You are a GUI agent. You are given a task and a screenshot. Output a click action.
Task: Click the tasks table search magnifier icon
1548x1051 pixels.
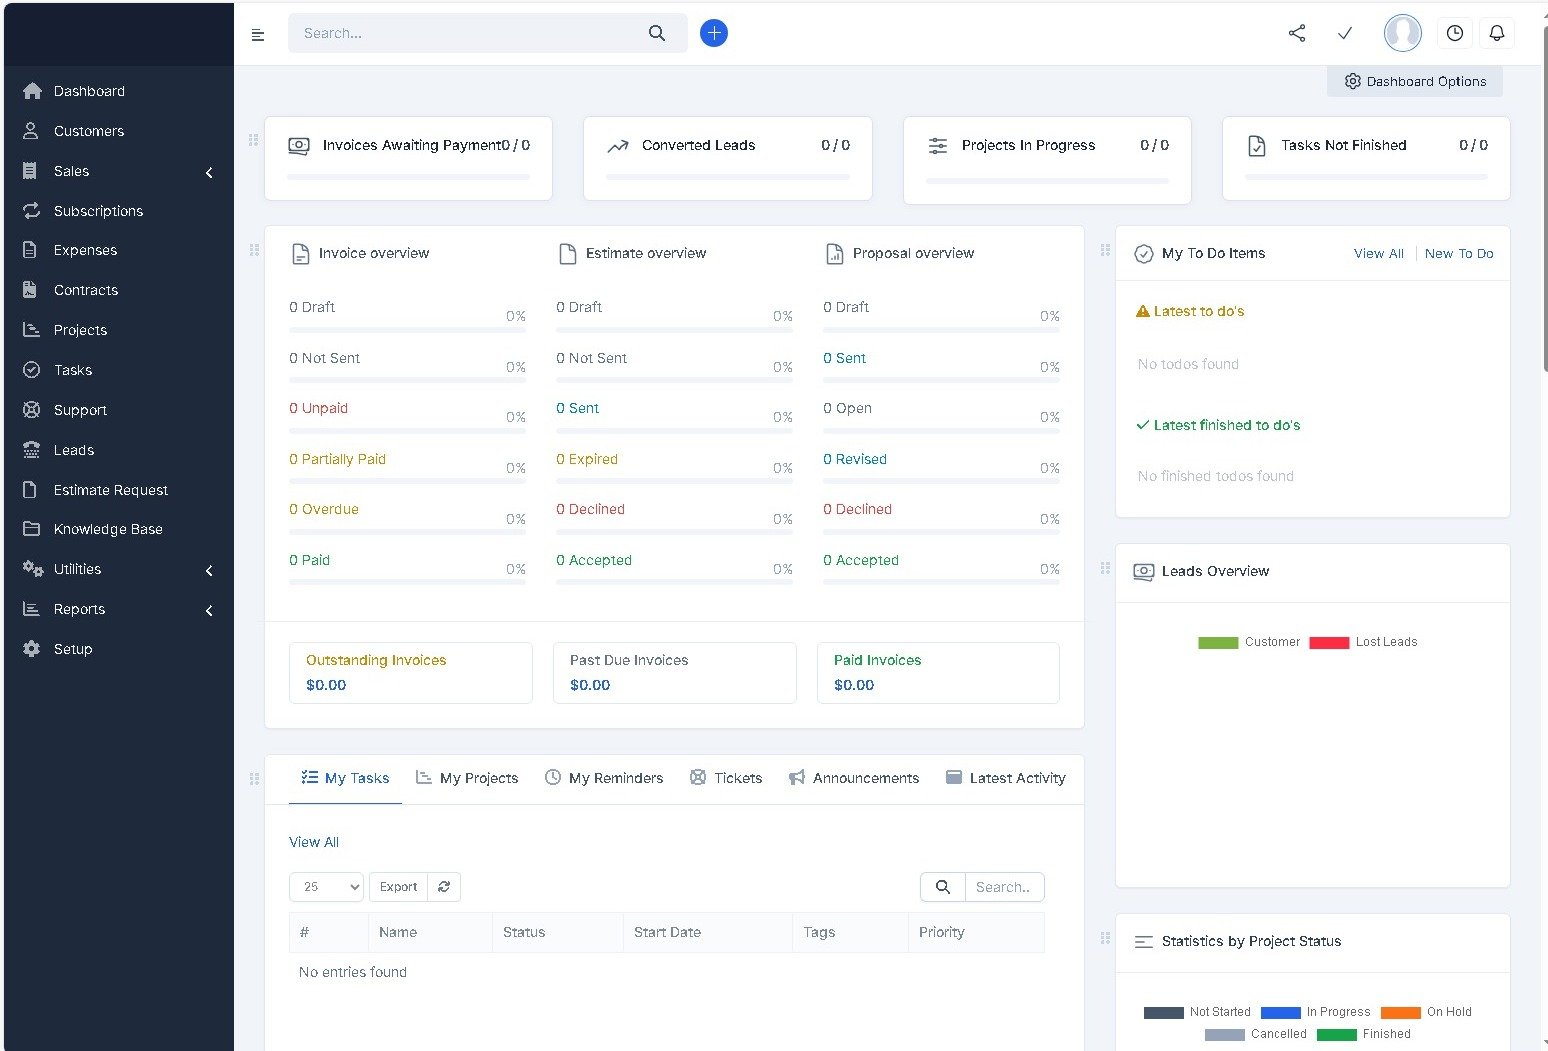[943, 887]
